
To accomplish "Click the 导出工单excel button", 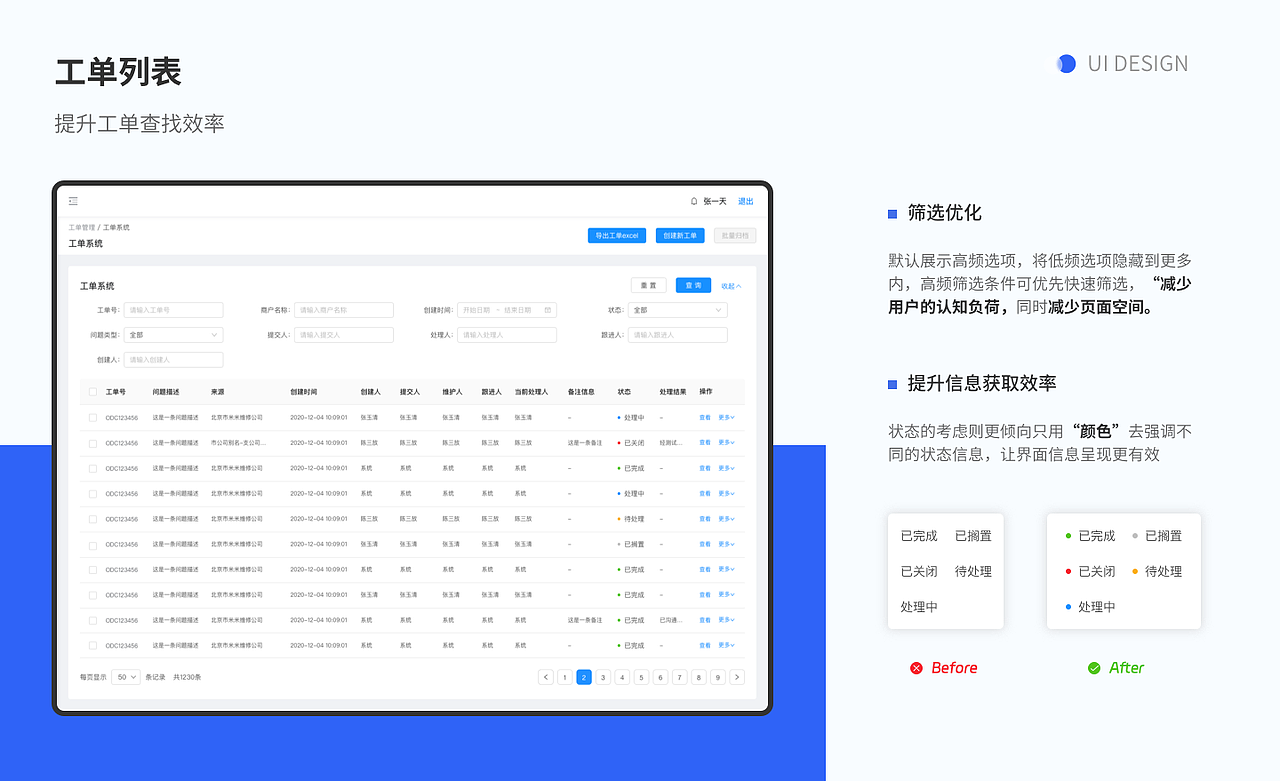I will [616, 235].
